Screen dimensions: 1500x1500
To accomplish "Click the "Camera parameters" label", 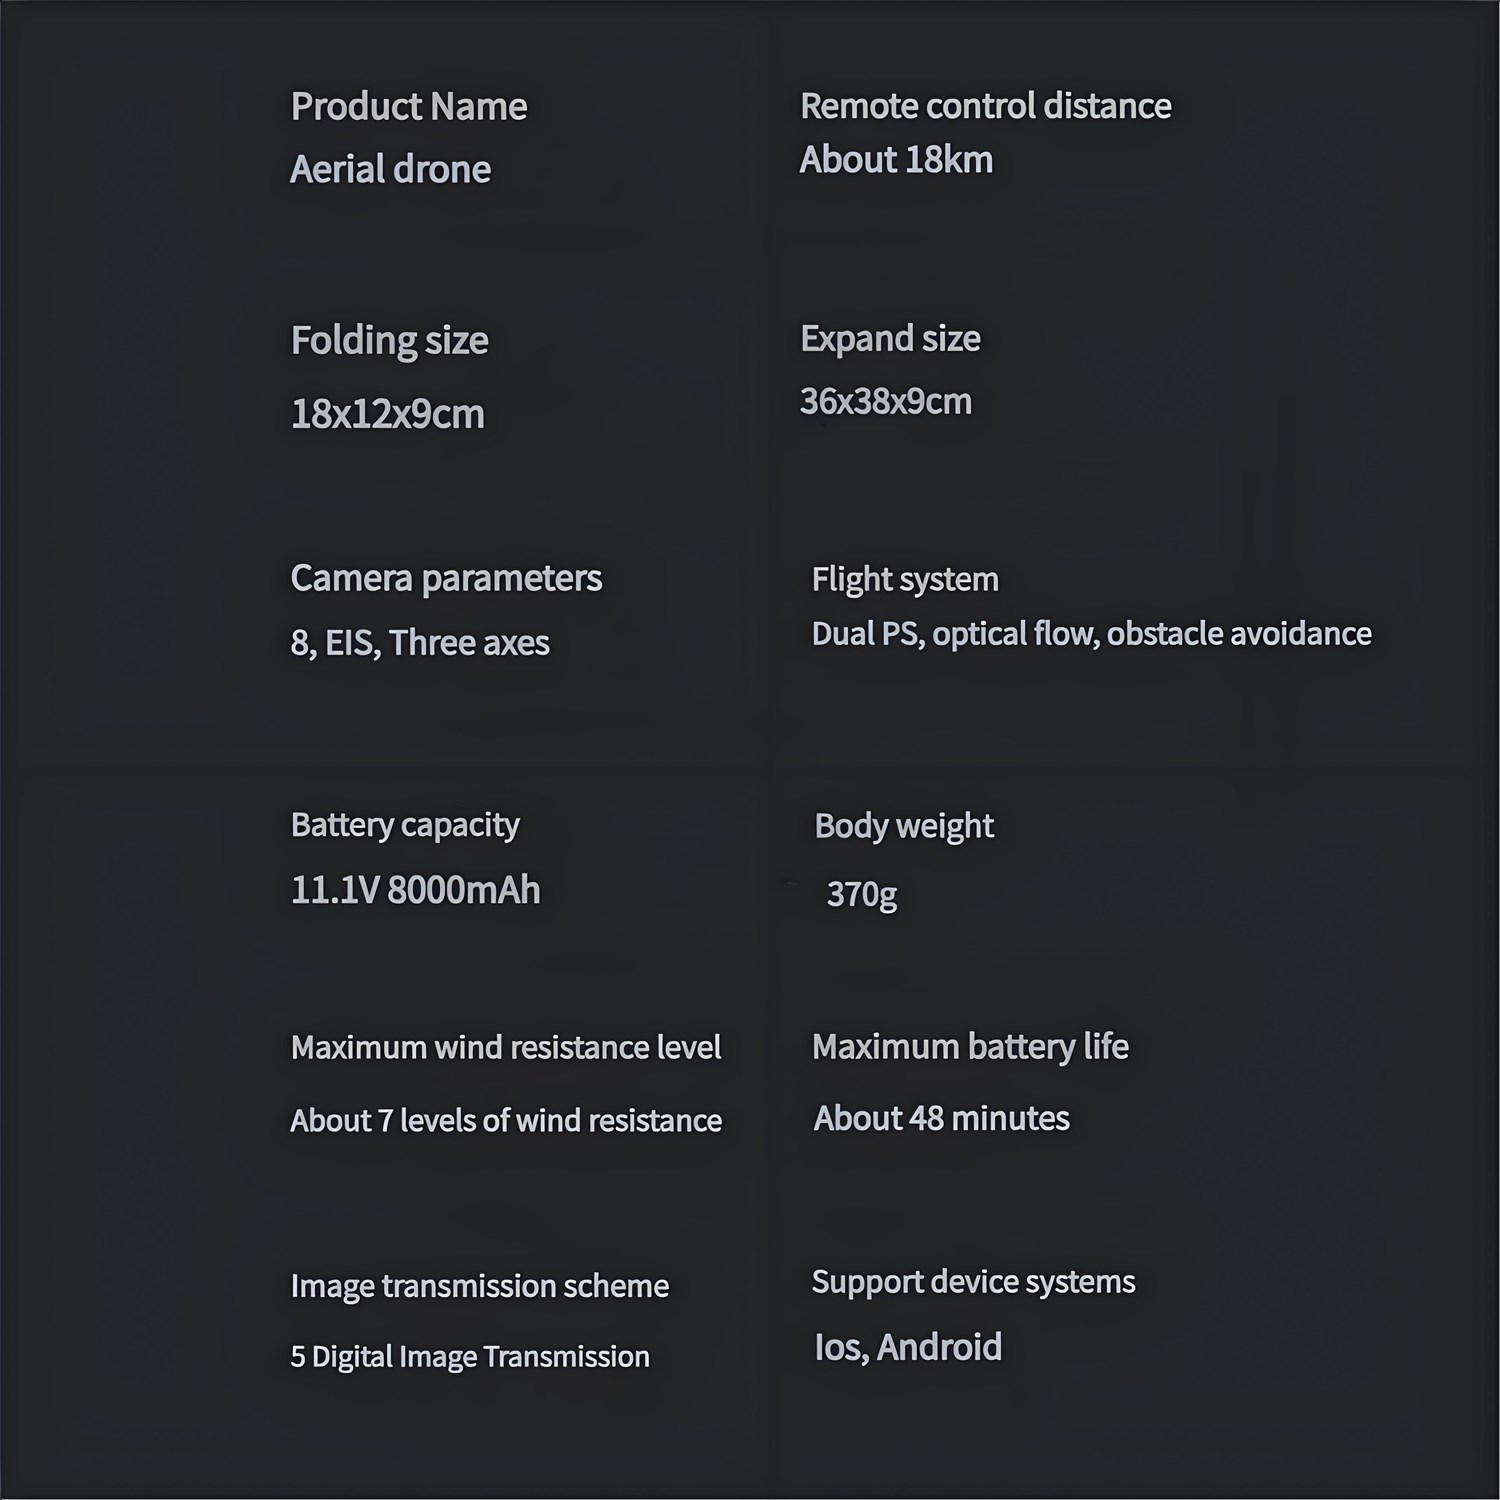I will (446, 578).
